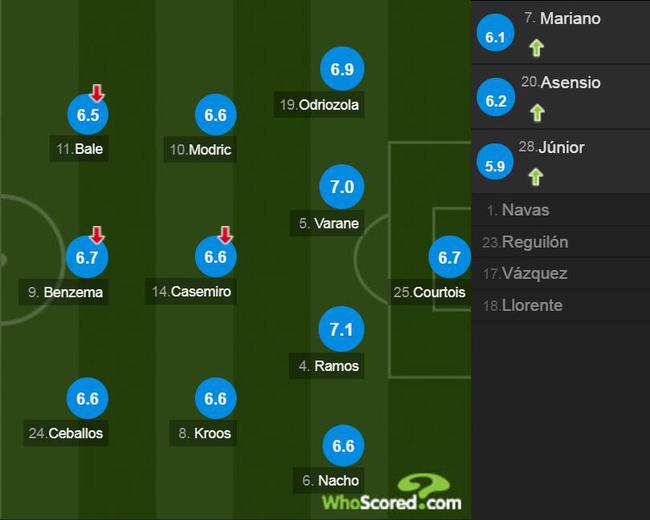Click Odriozola's 6.9 rating bubble

(x=342, y=69)
